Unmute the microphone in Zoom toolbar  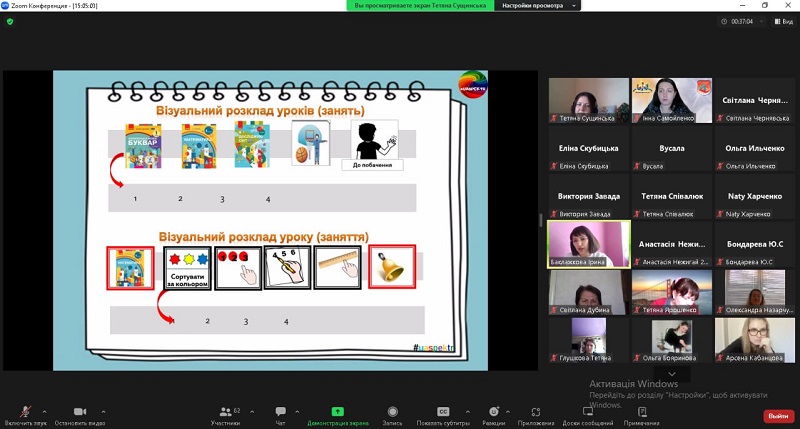click(23, 411)
